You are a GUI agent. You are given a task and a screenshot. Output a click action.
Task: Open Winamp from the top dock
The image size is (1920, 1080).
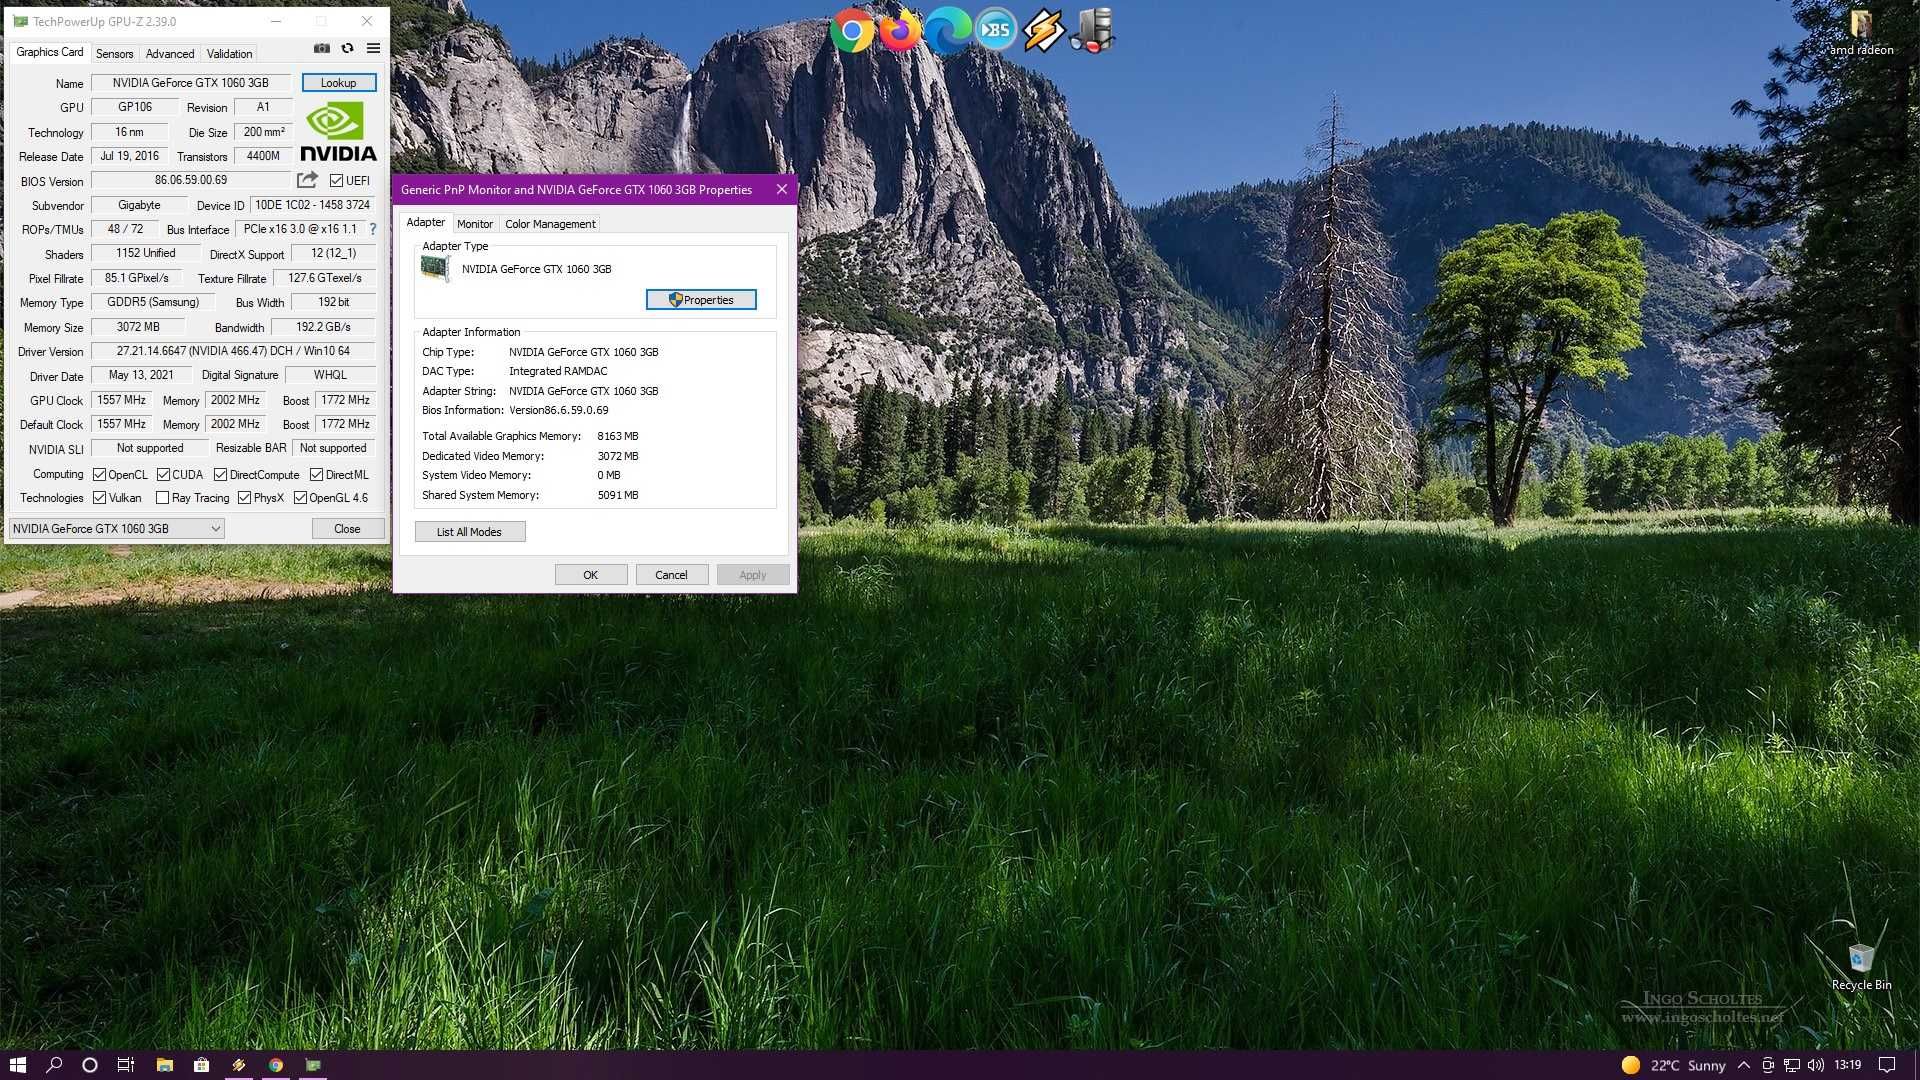[1044, 31]
